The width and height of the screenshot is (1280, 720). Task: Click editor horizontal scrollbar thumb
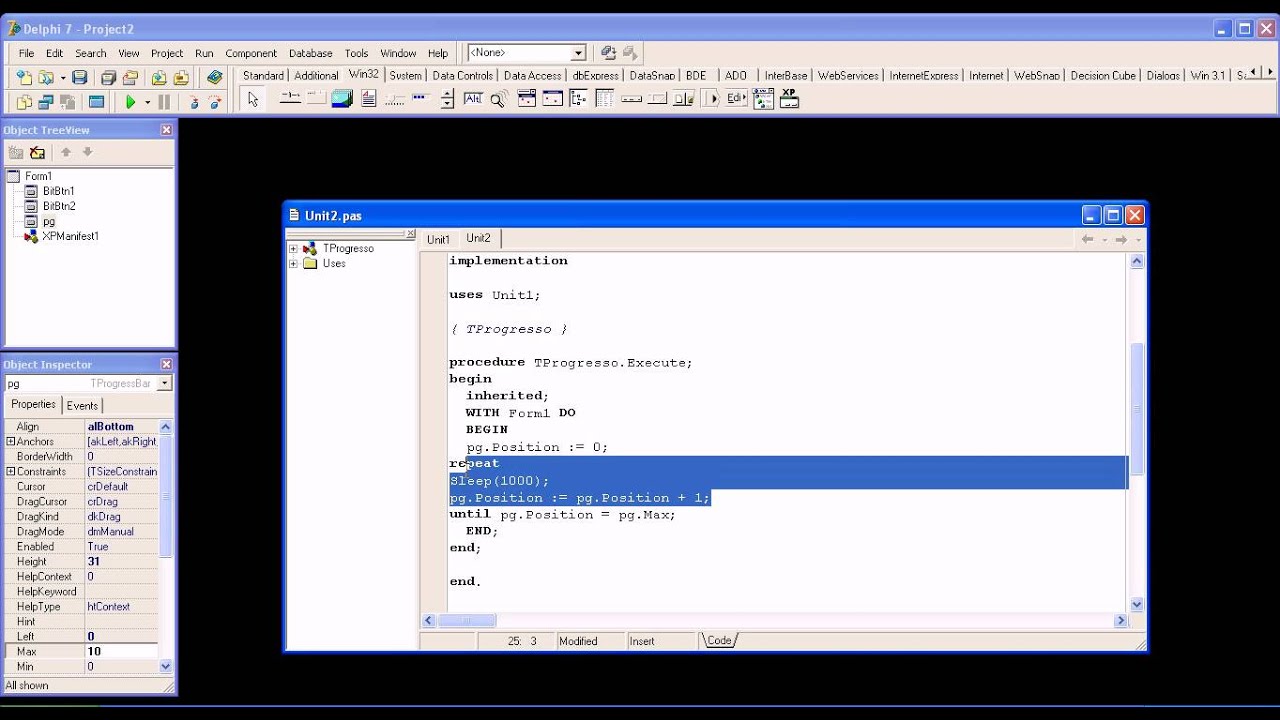[466, 621]
